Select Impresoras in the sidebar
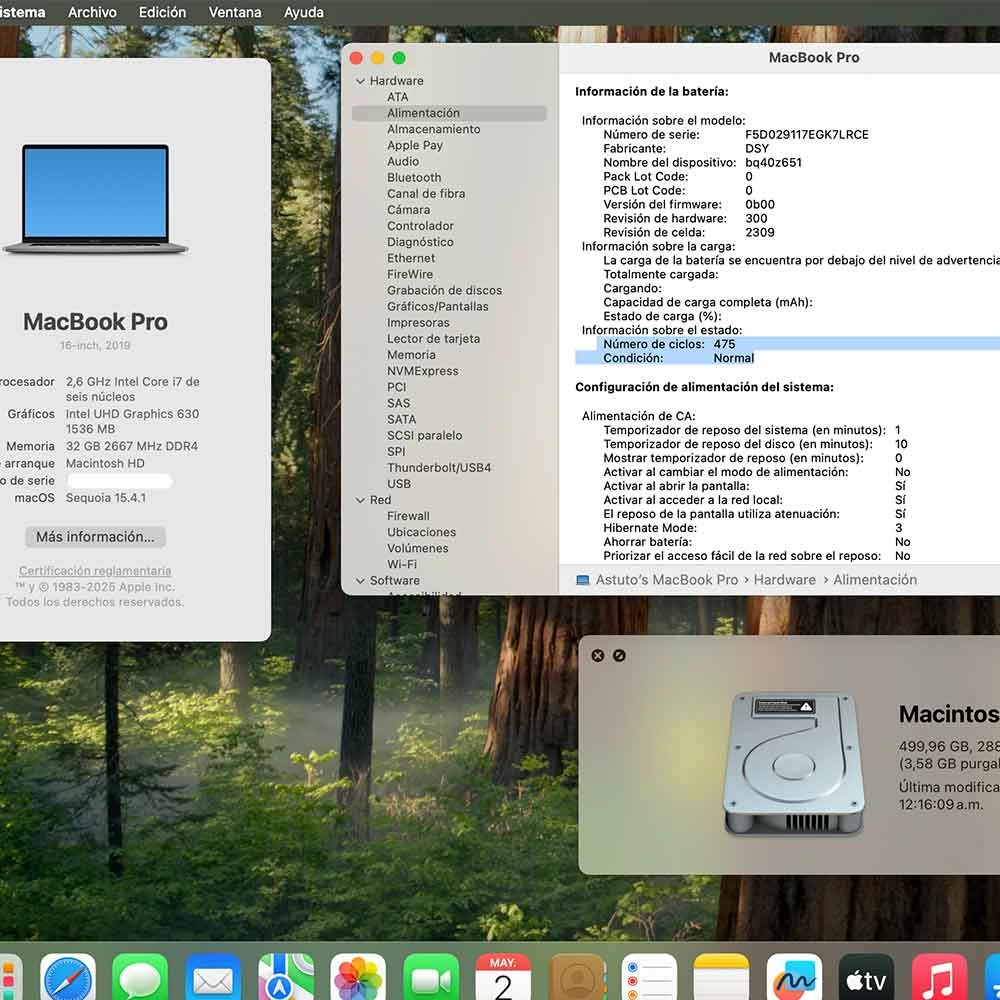This screenshot has width=1000, height=1000. [418, 323]
